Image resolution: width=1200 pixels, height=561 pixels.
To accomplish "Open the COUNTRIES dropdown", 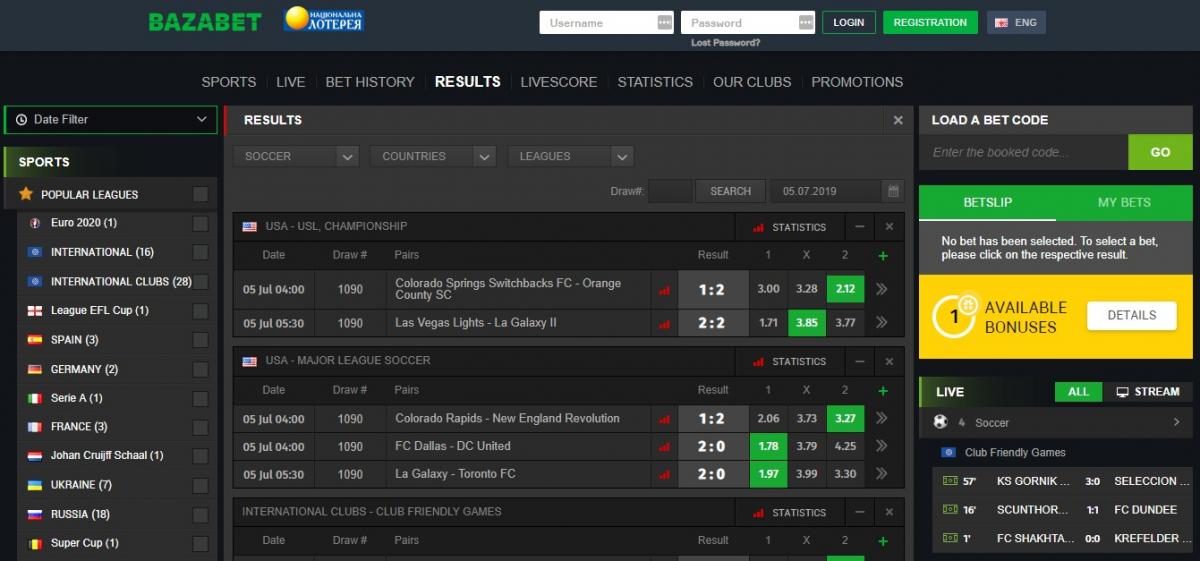I will (x=432, y=156).
